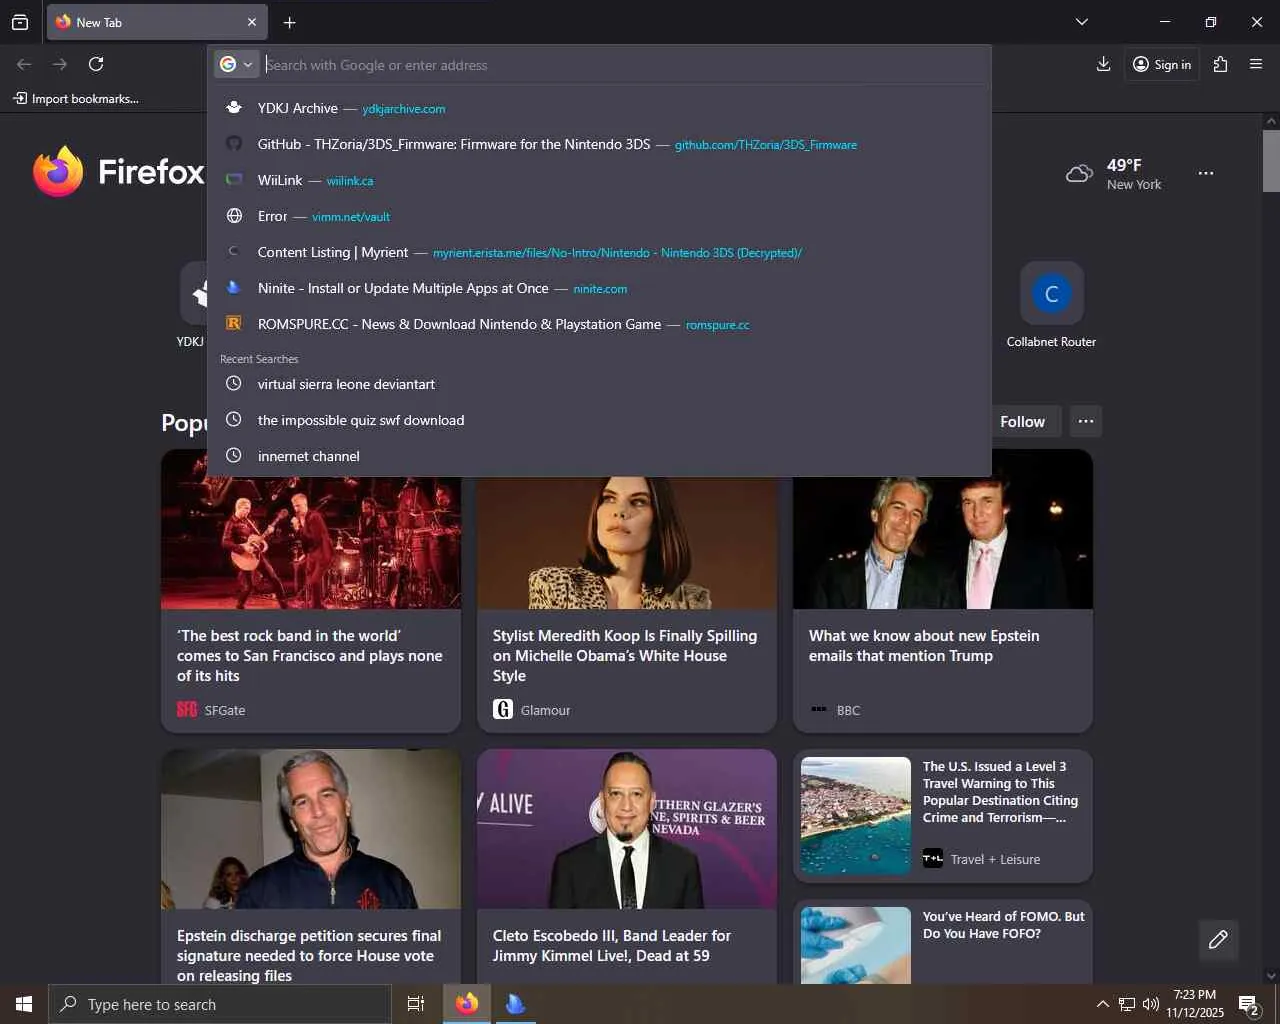
Task: Open the stories section more options menu
Action: [1086, 422]
